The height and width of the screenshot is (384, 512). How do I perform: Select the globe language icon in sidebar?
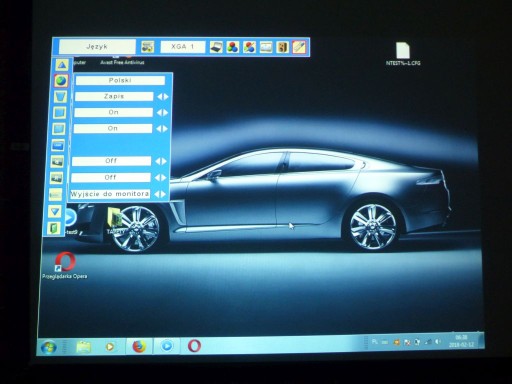click(61, 81)
